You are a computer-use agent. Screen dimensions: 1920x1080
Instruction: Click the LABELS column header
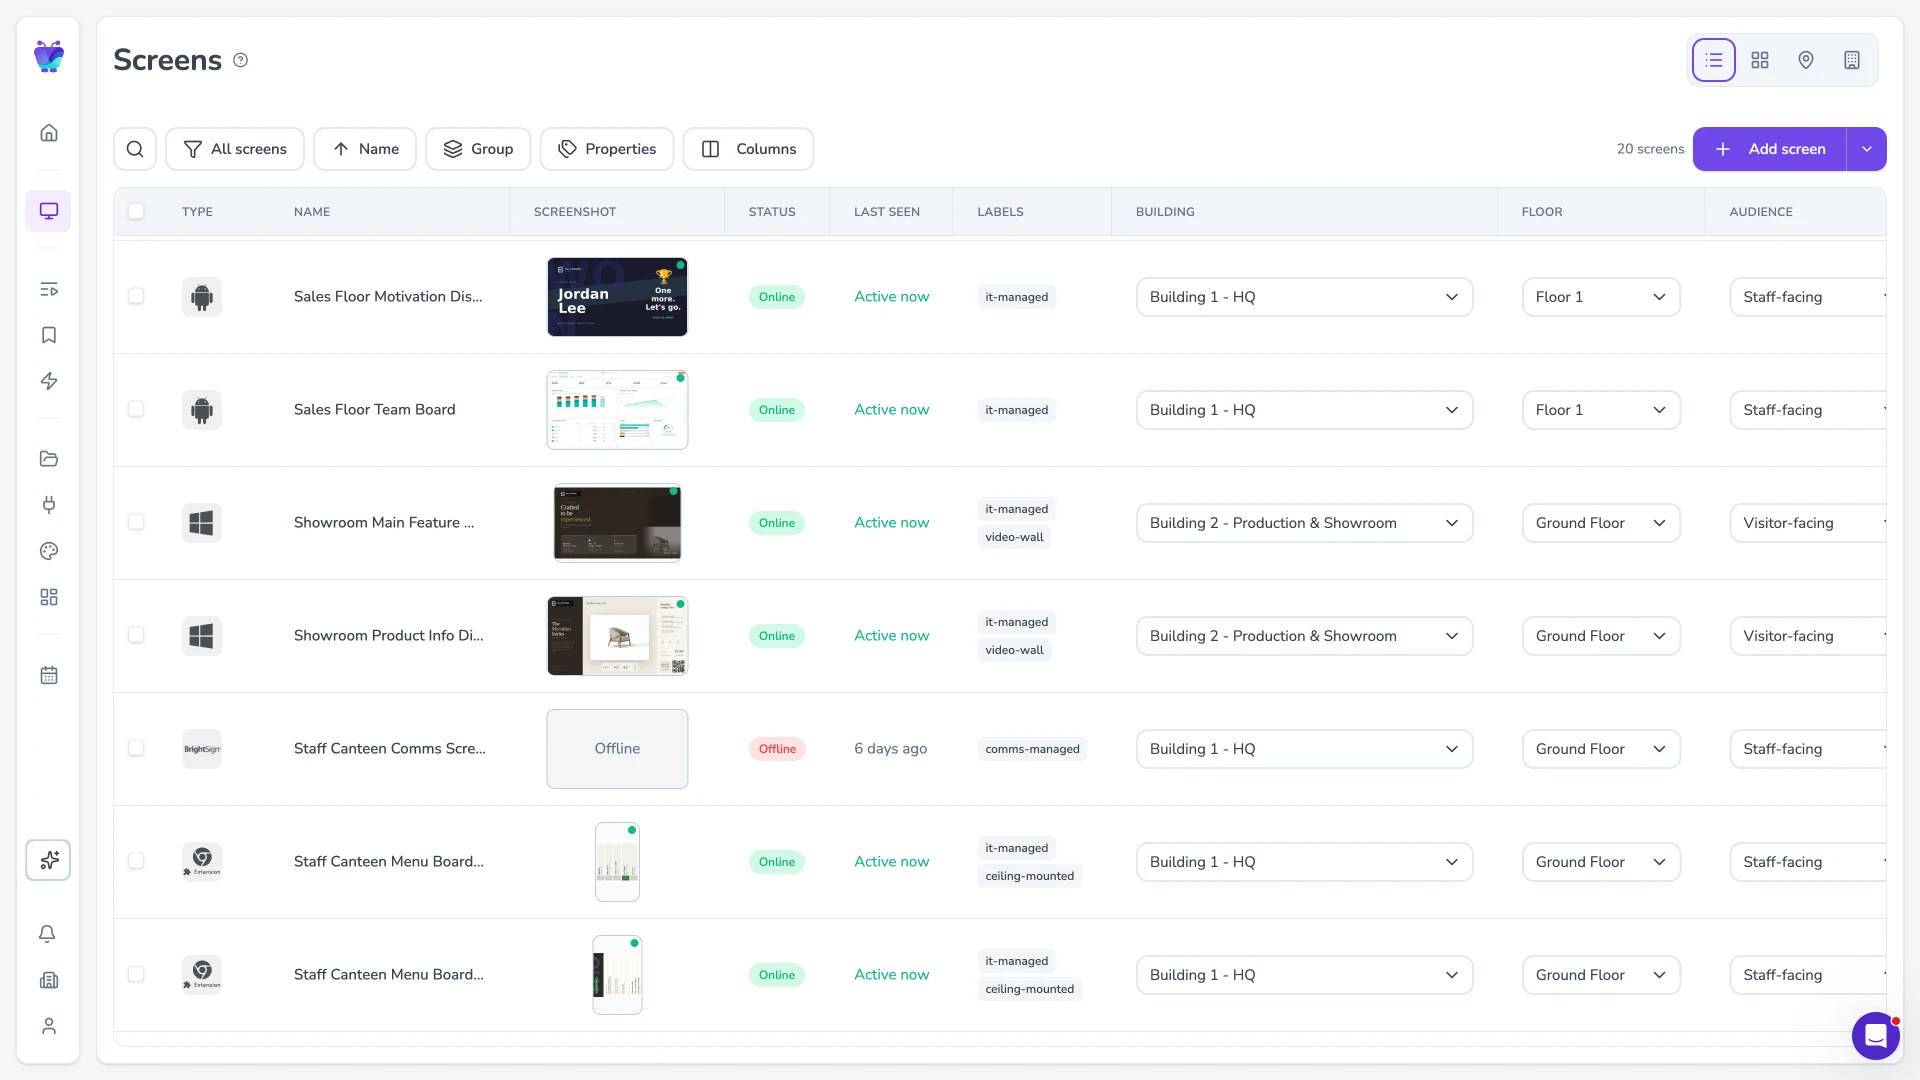click(x=1000, y=212)
